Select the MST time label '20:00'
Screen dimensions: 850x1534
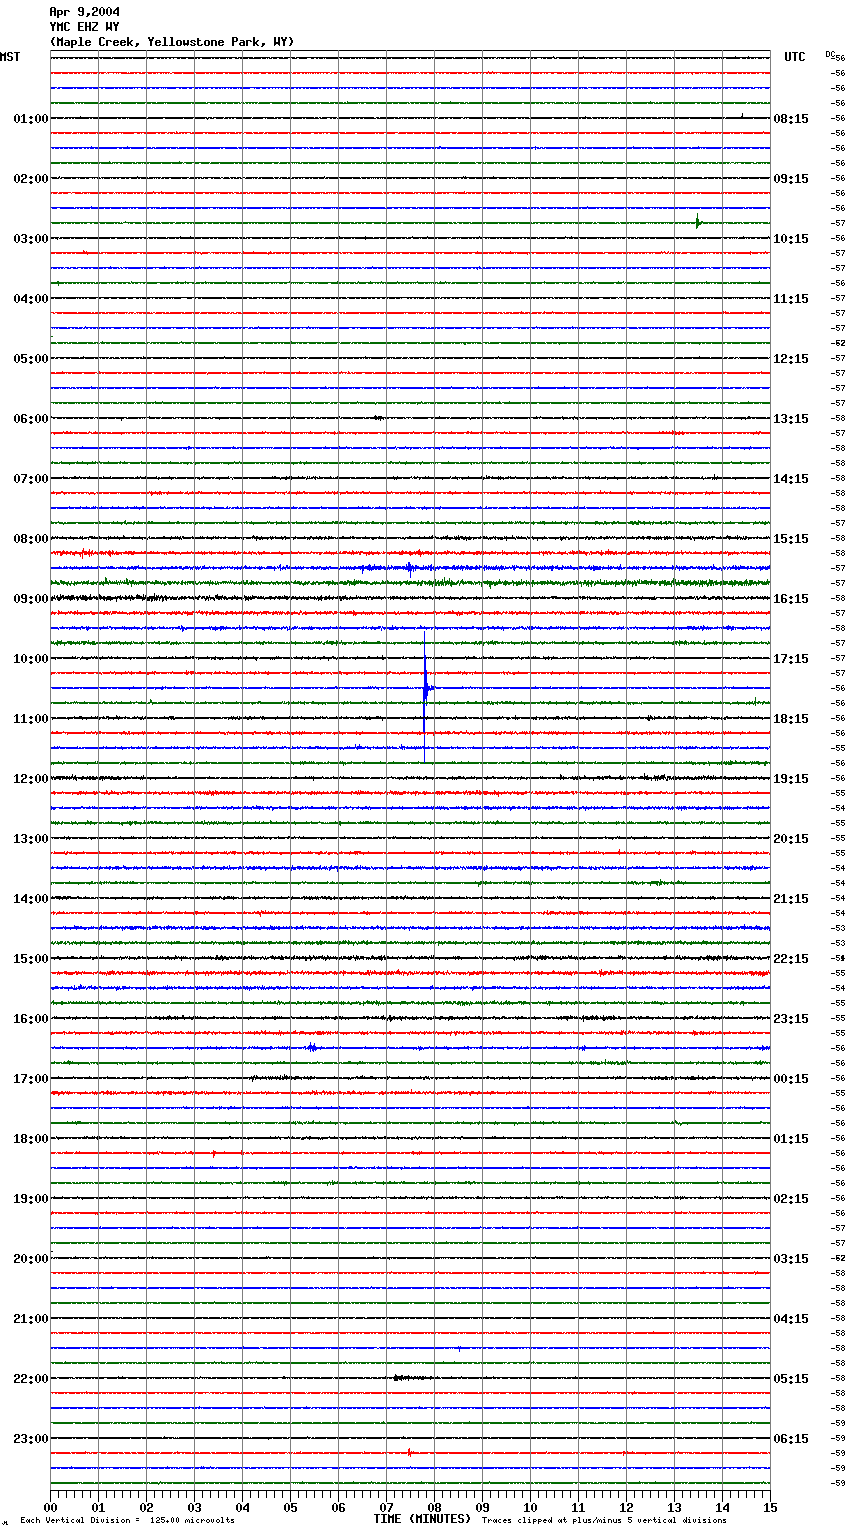(x=31, y=1259)
